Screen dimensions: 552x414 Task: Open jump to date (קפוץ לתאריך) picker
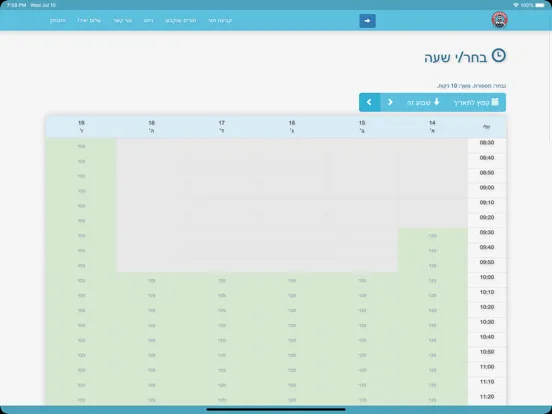476,102
